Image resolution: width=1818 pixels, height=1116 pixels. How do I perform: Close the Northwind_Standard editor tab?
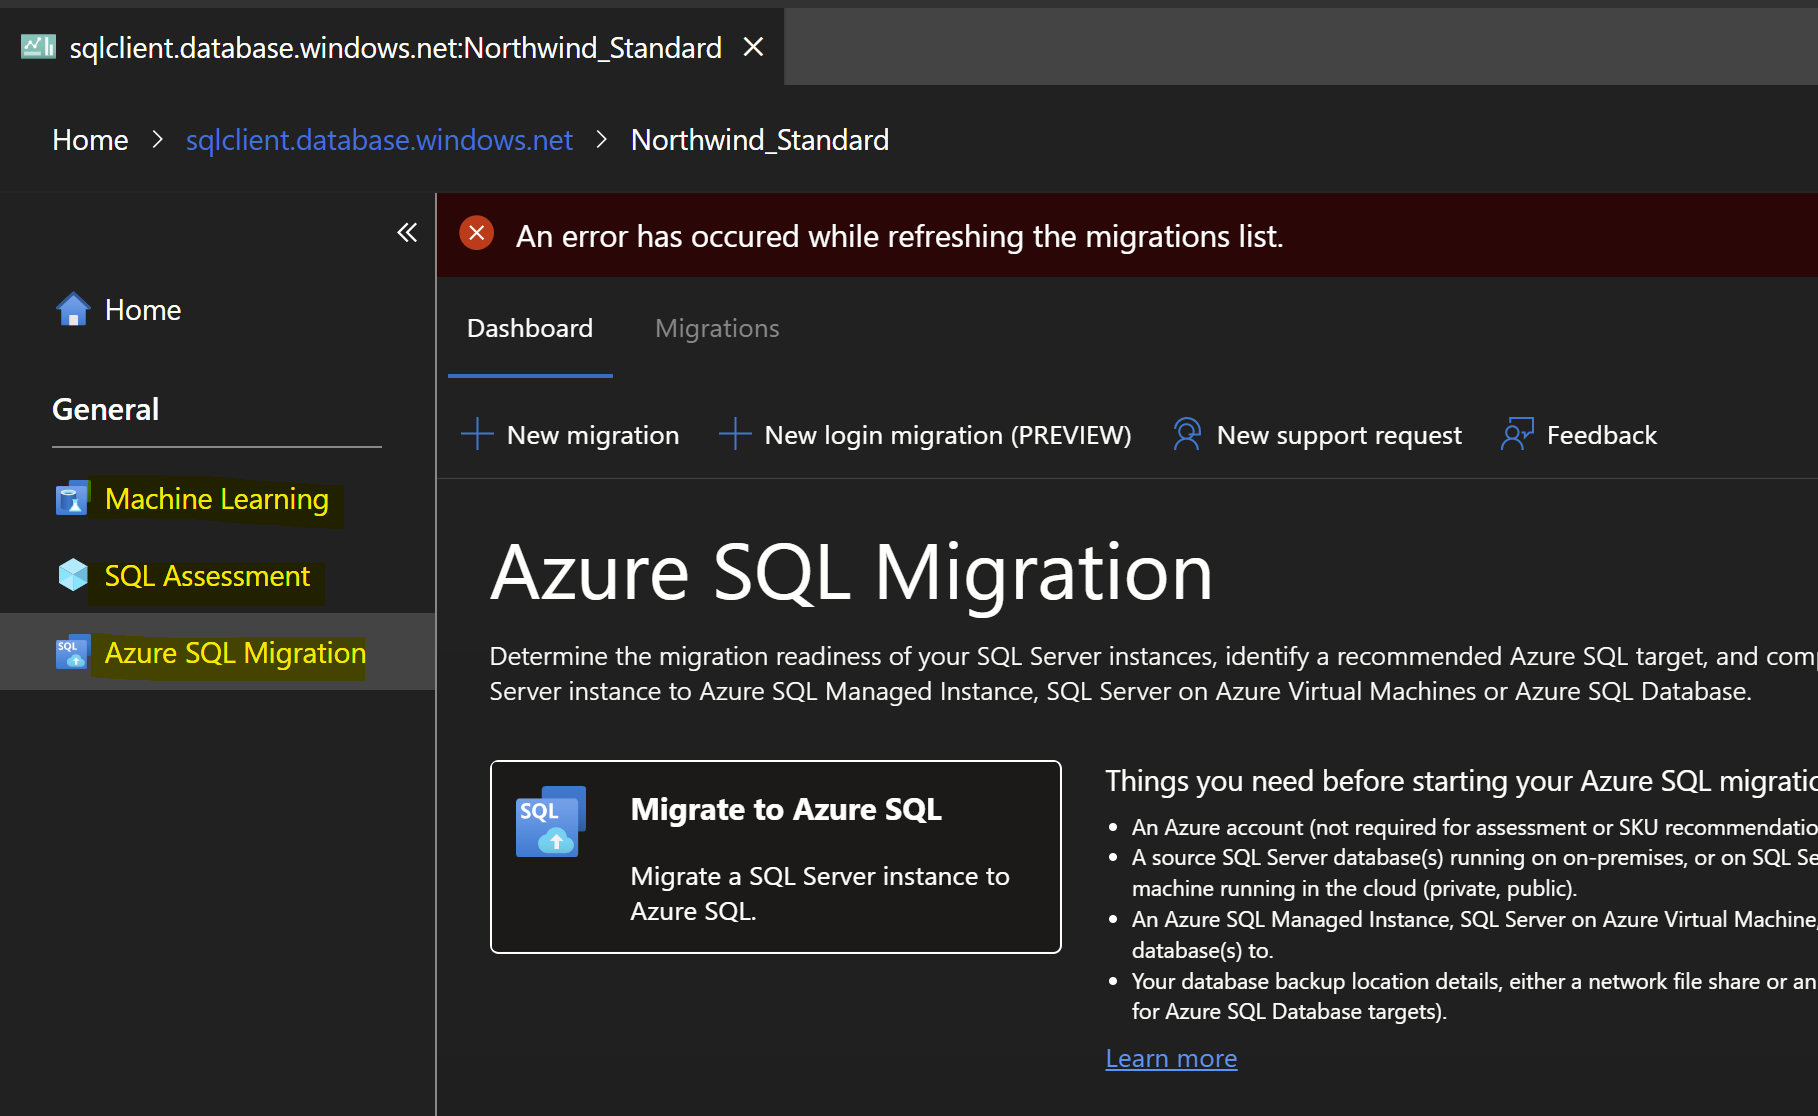[x=753, y=46]
